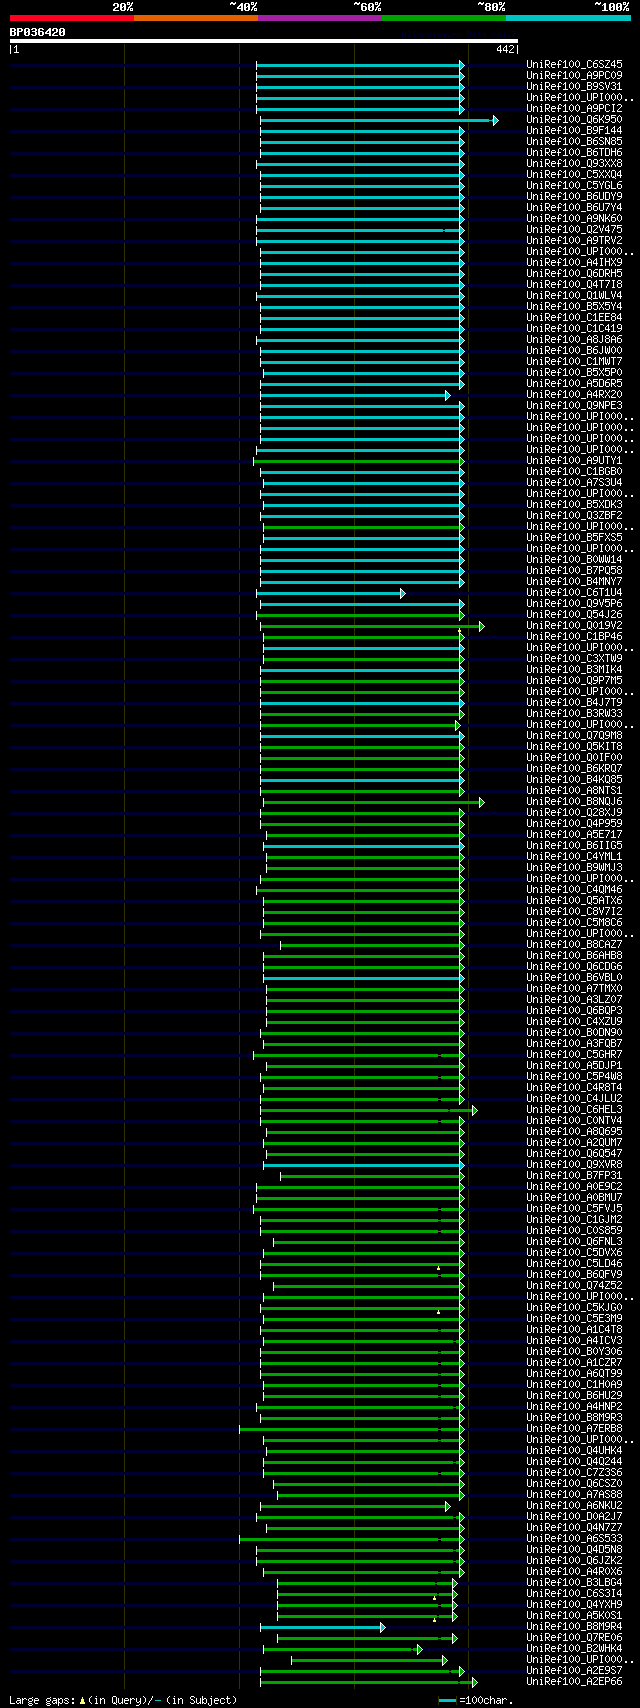Click the Large gaps legend text
This screenshot has height=1708, width=640.
pyautogui.click(x=123, y=1700)
